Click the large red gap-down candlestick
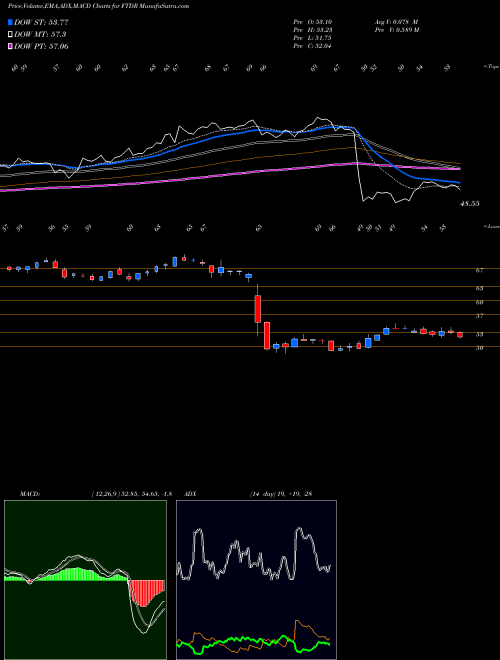Image resolution: width=500 pixels, height=660 pixels. [x=258, y=309]
